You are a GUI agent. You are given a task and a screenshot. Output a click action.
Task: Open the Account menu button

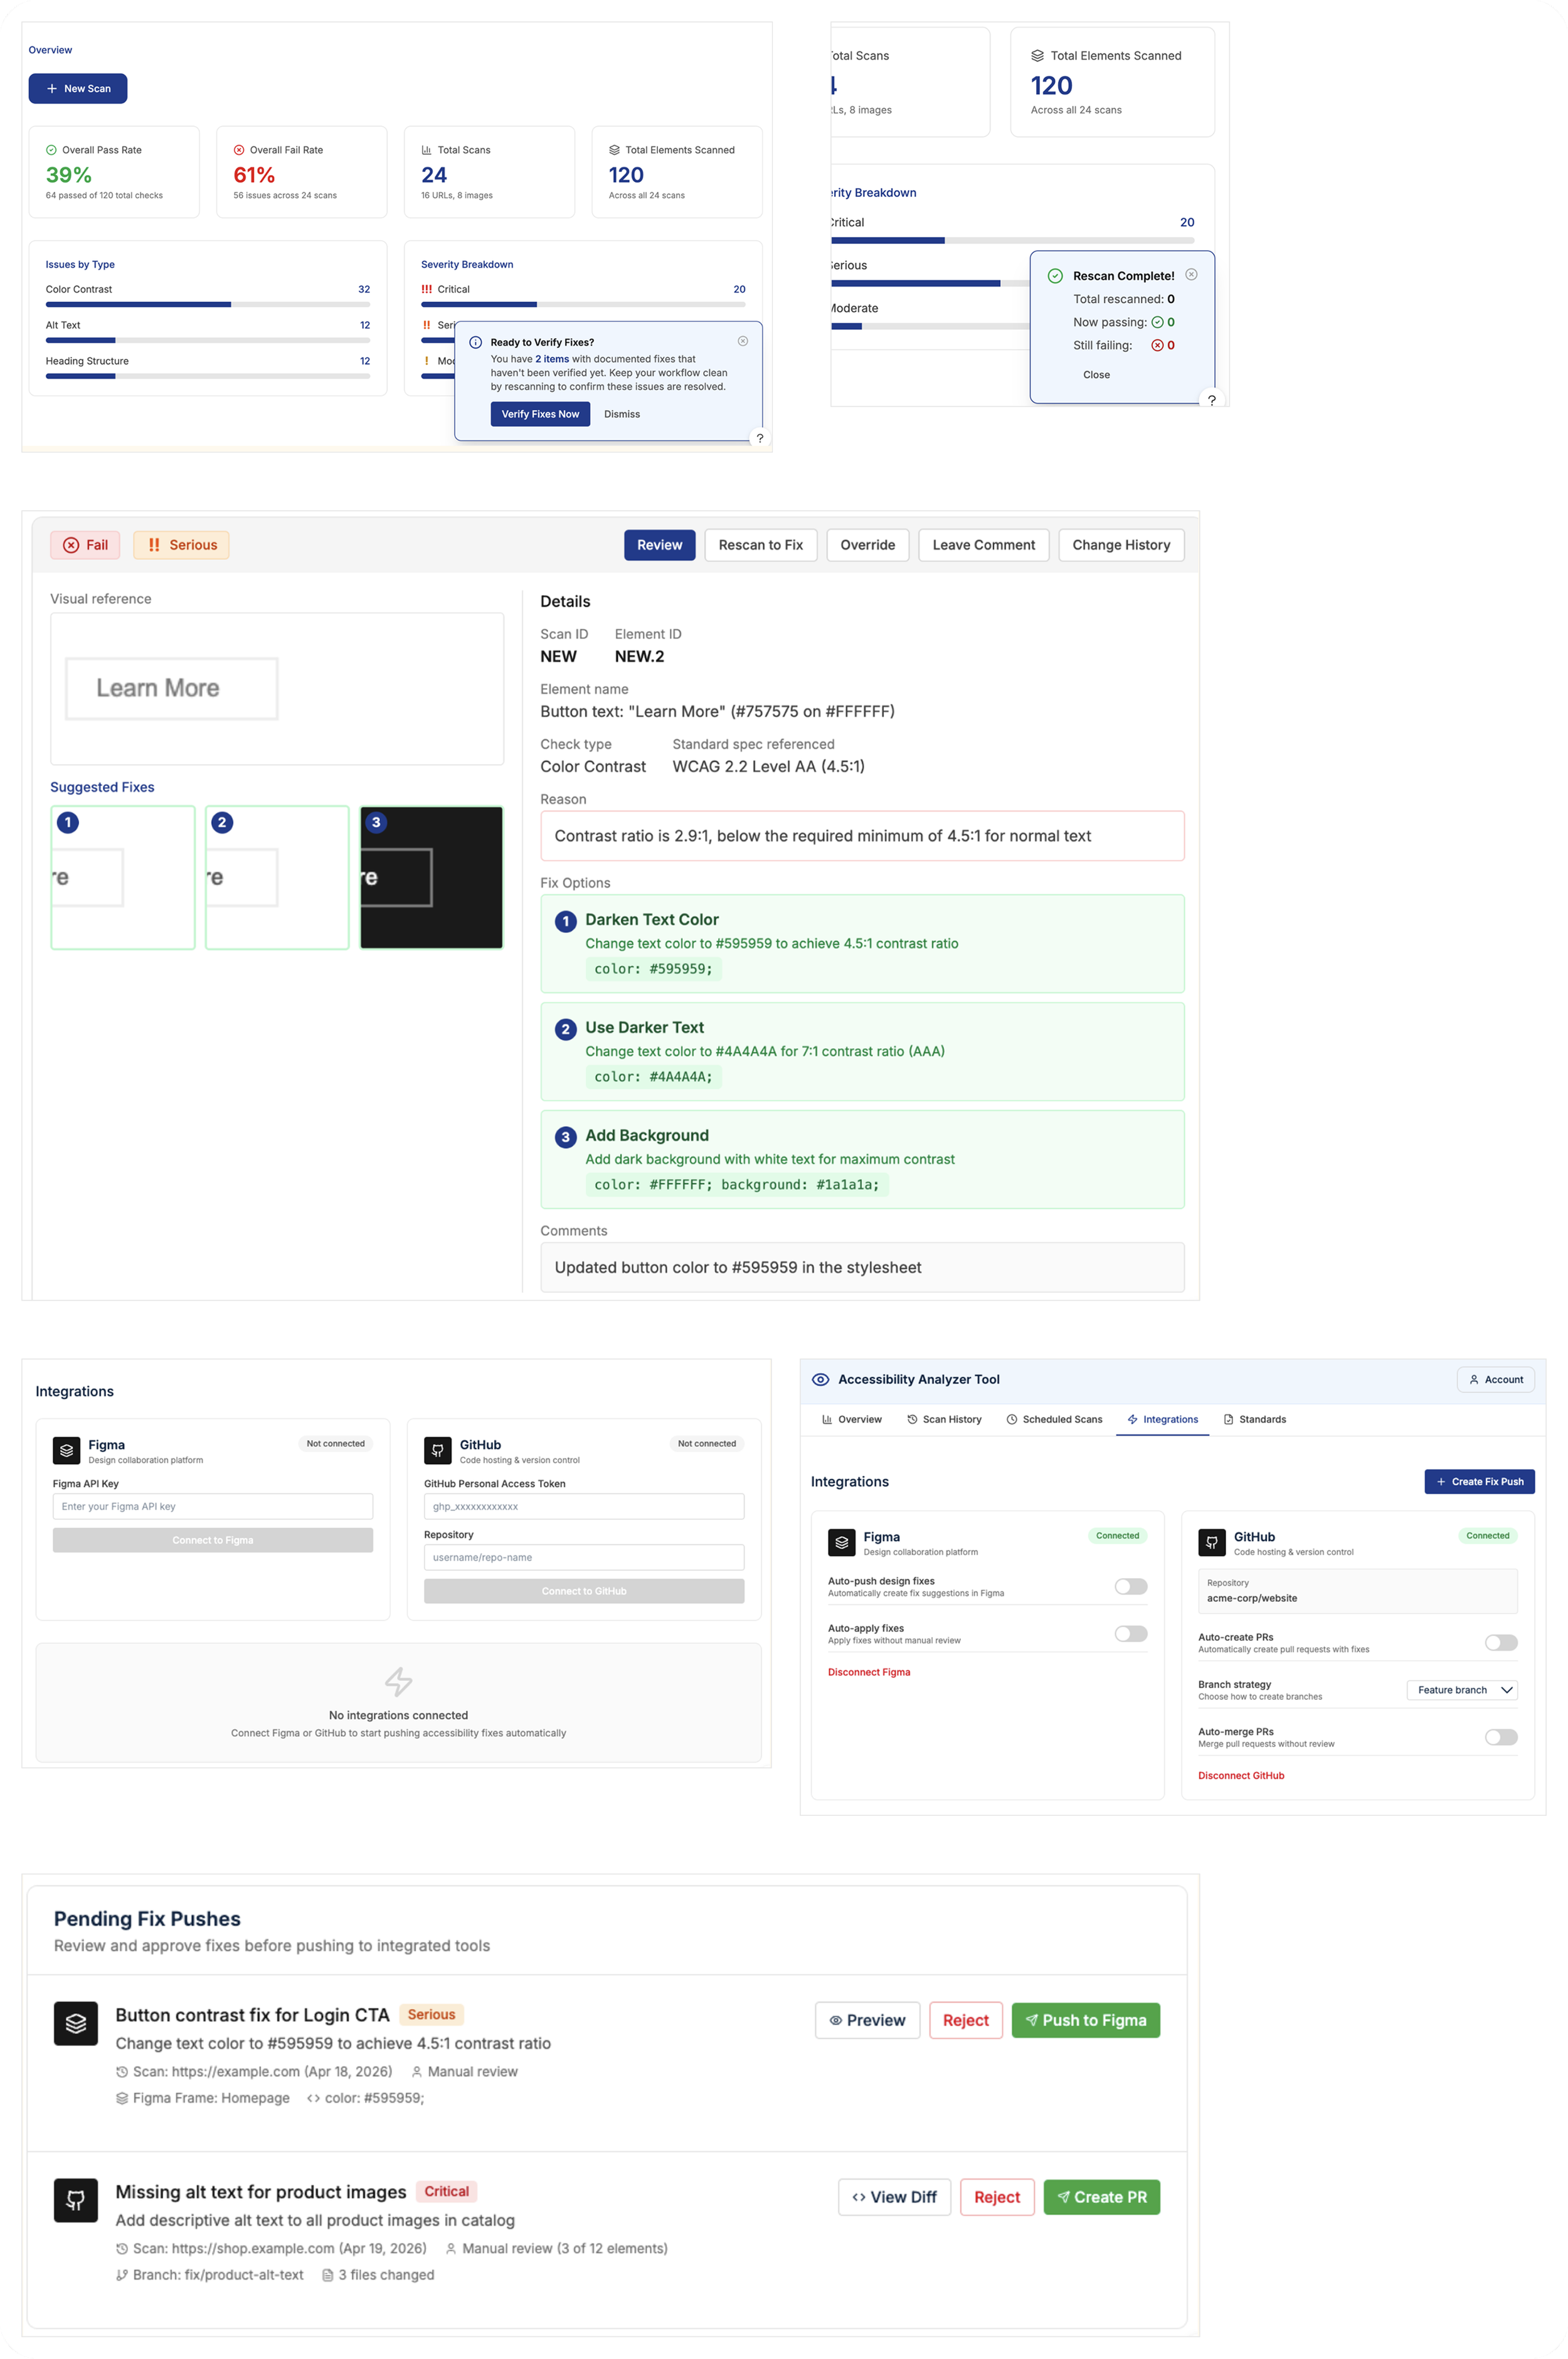pos(1495,1379)
